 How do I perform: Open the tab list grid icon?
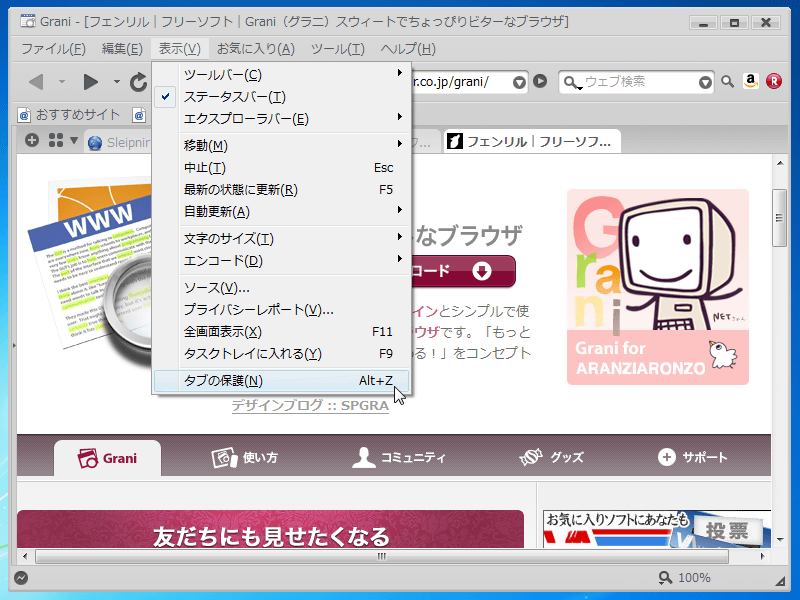click(x=56, y=140)
